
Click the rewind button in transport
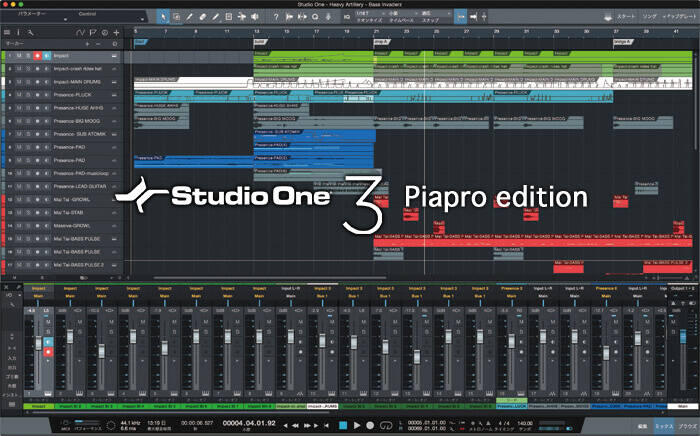[295, 426]
